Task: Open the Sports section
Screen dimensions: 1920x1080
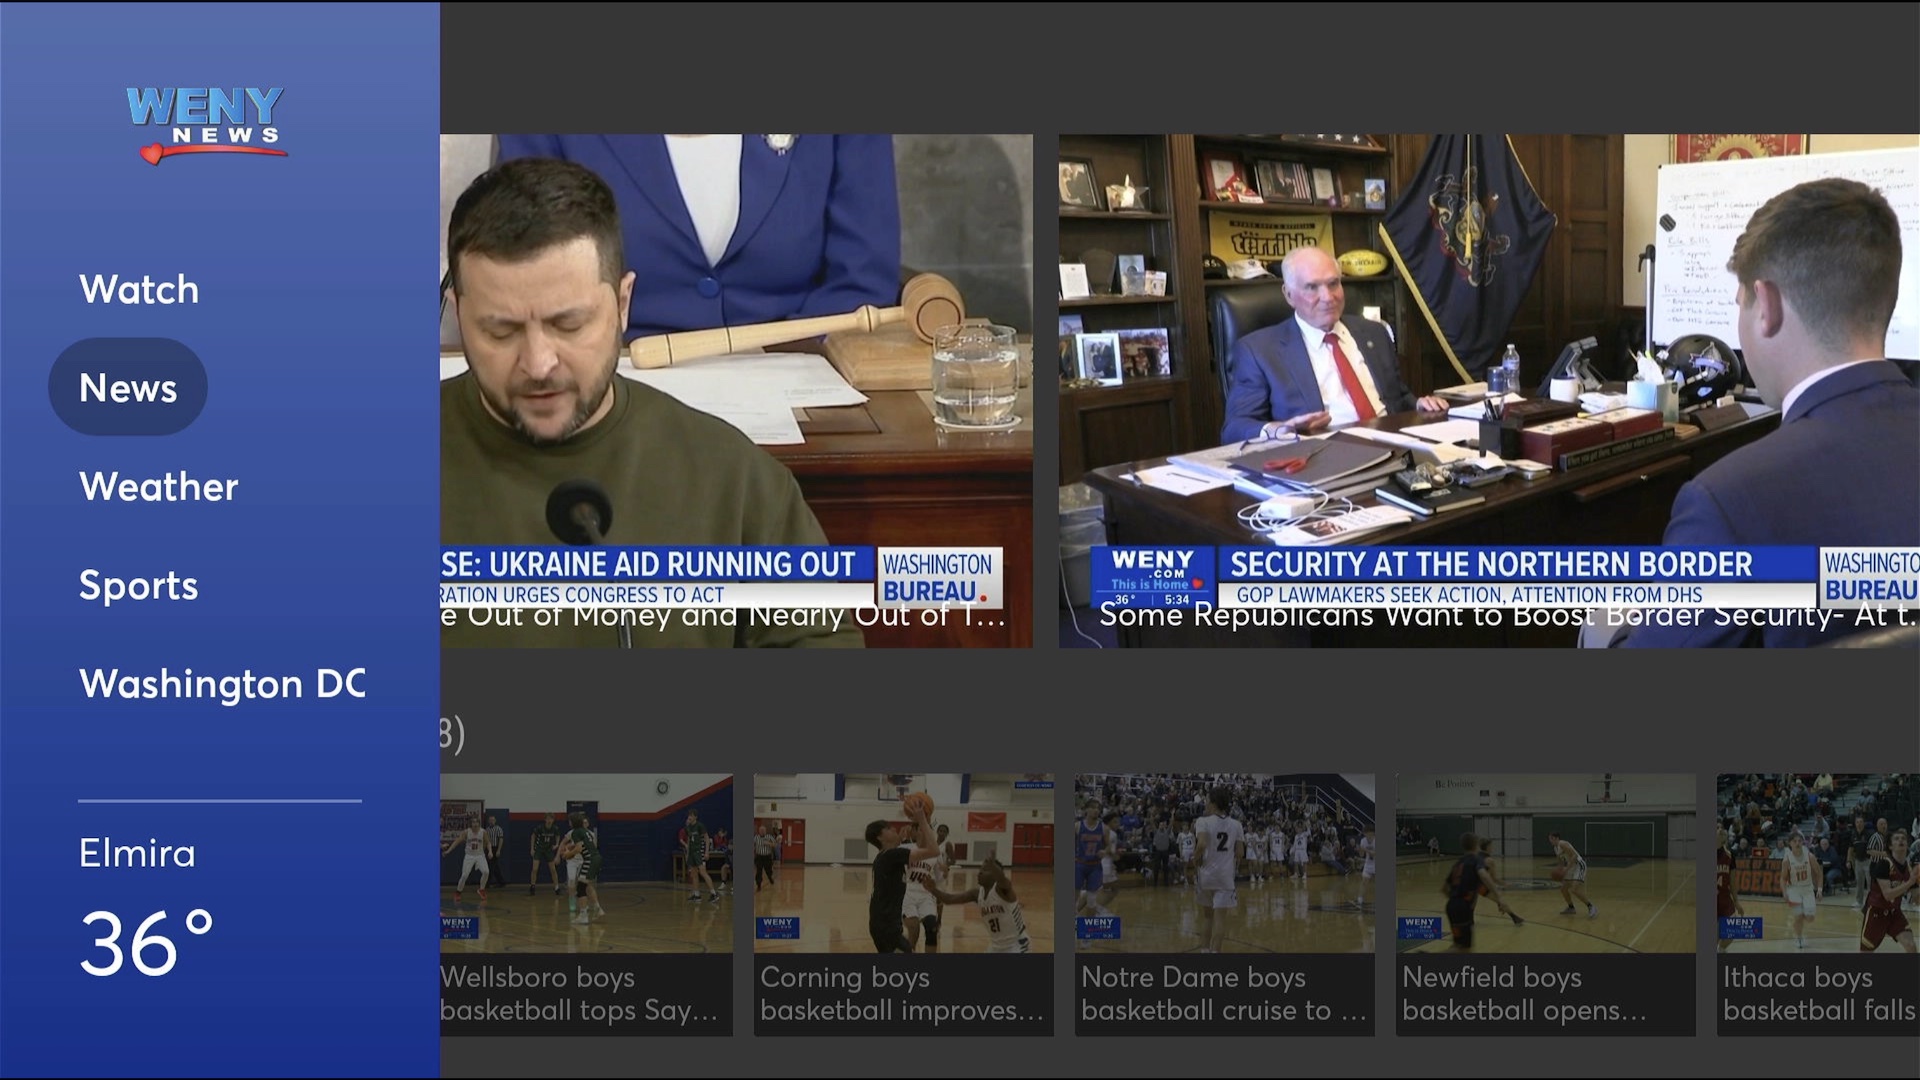Action: 138,585
